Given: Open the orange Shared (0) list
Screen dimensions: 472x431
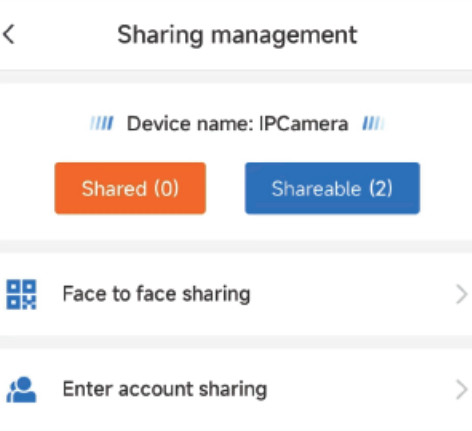Looking at the screenshot, I should pos(130,188).
